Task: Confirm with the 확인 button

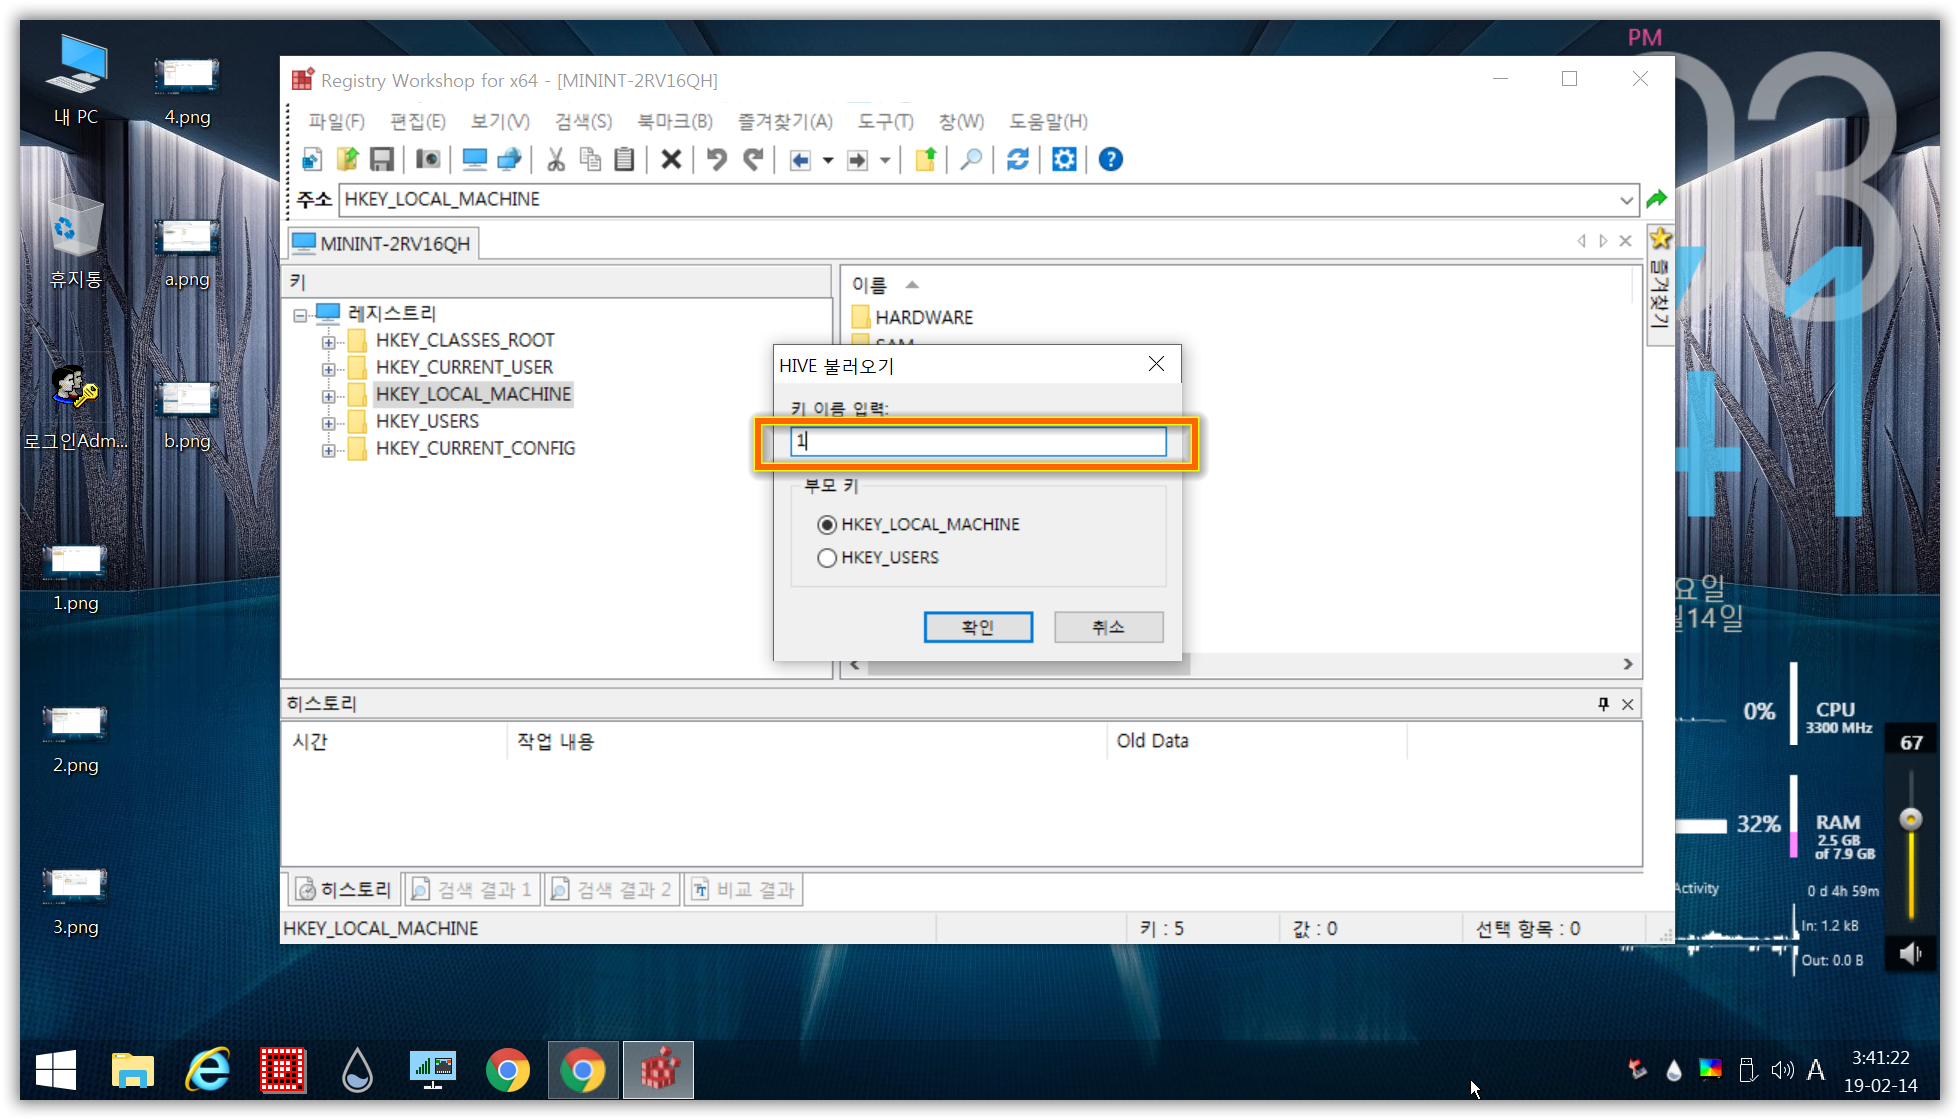Action: [978, 627]
